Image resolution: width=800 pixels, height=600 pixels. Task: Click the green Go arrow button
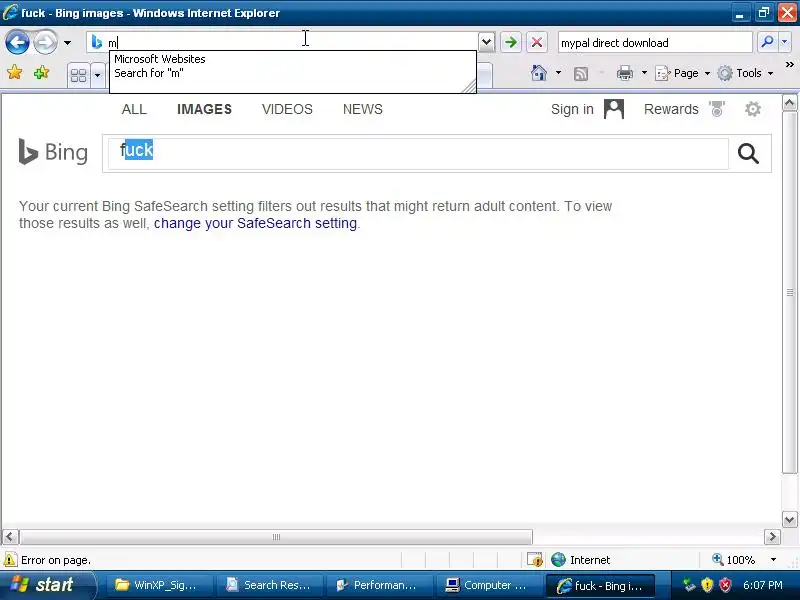coord(511,42)
